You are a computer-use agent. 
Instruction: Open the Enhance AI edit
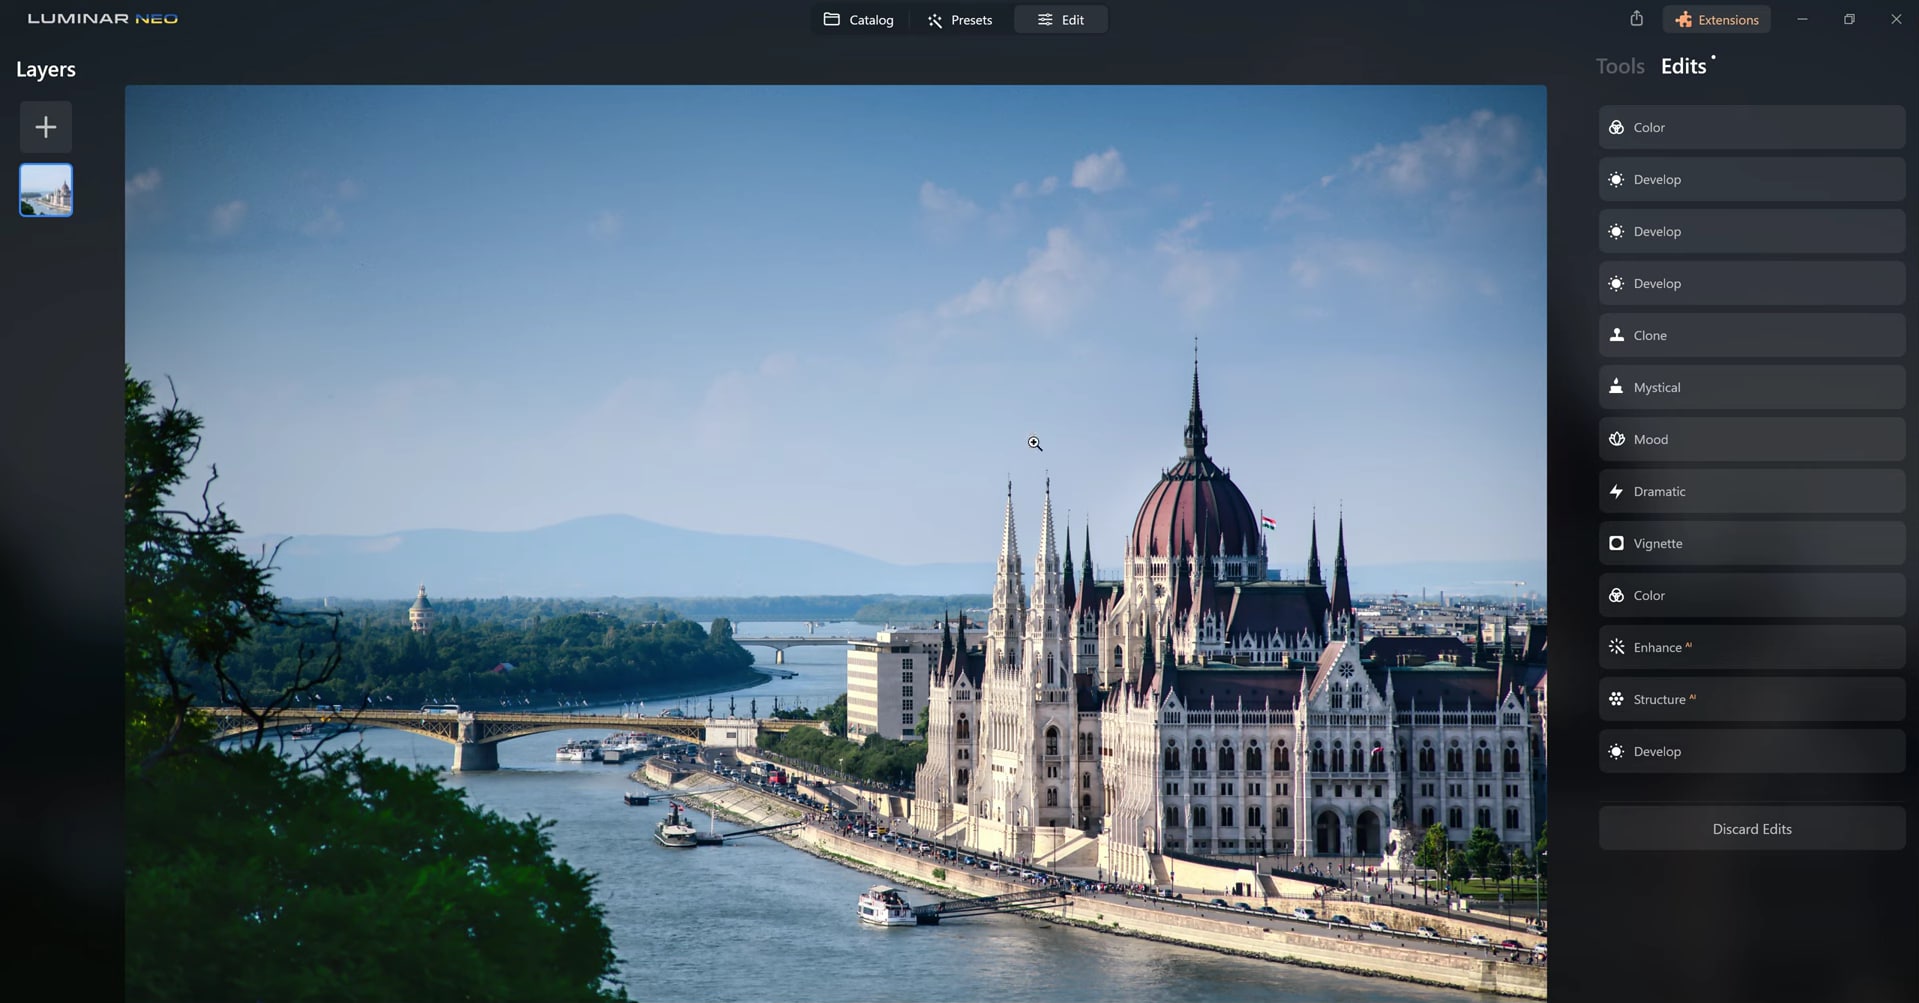pos(1752,648)
